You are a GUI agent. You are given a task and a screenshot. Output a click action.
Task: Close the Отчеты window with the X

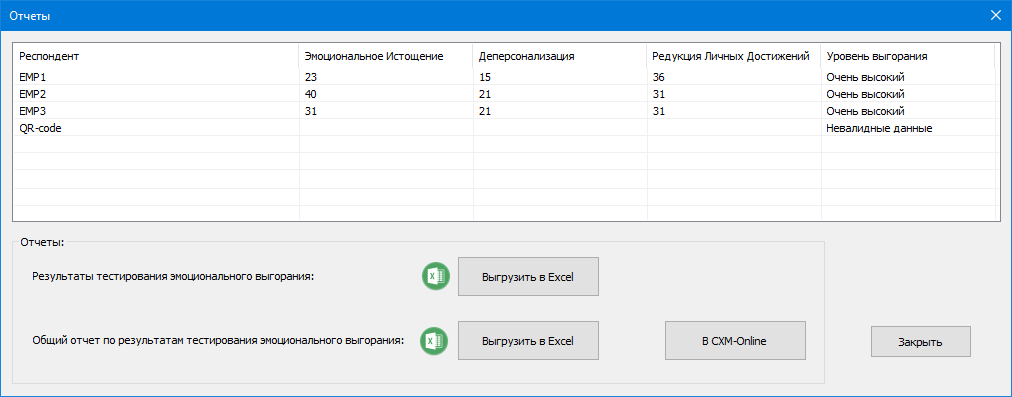996,16
